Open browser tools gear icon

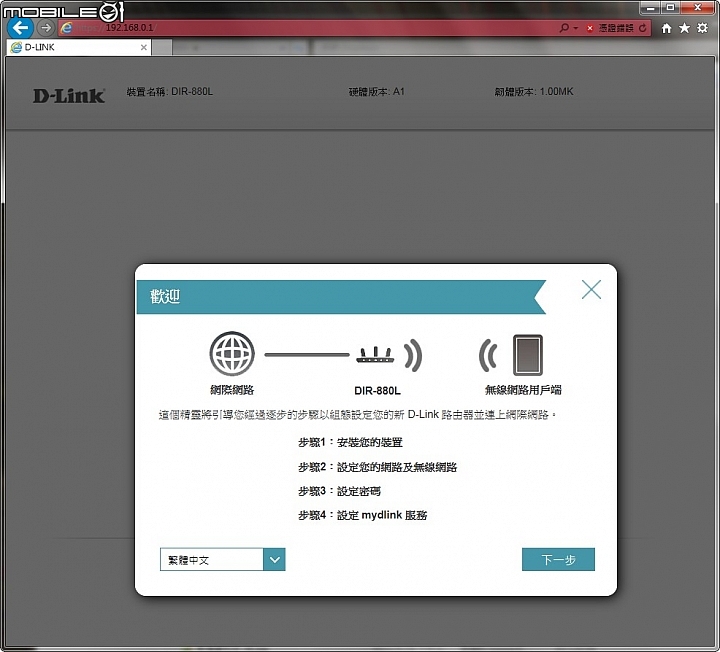click(703, 28)
